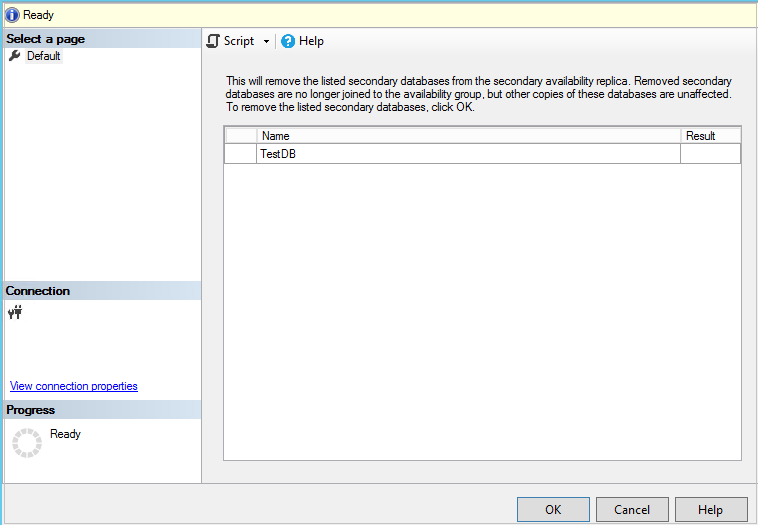Click the Cancel button
Image resolution: width=758 pixels, height=525 pixels.
click(632, 510)
